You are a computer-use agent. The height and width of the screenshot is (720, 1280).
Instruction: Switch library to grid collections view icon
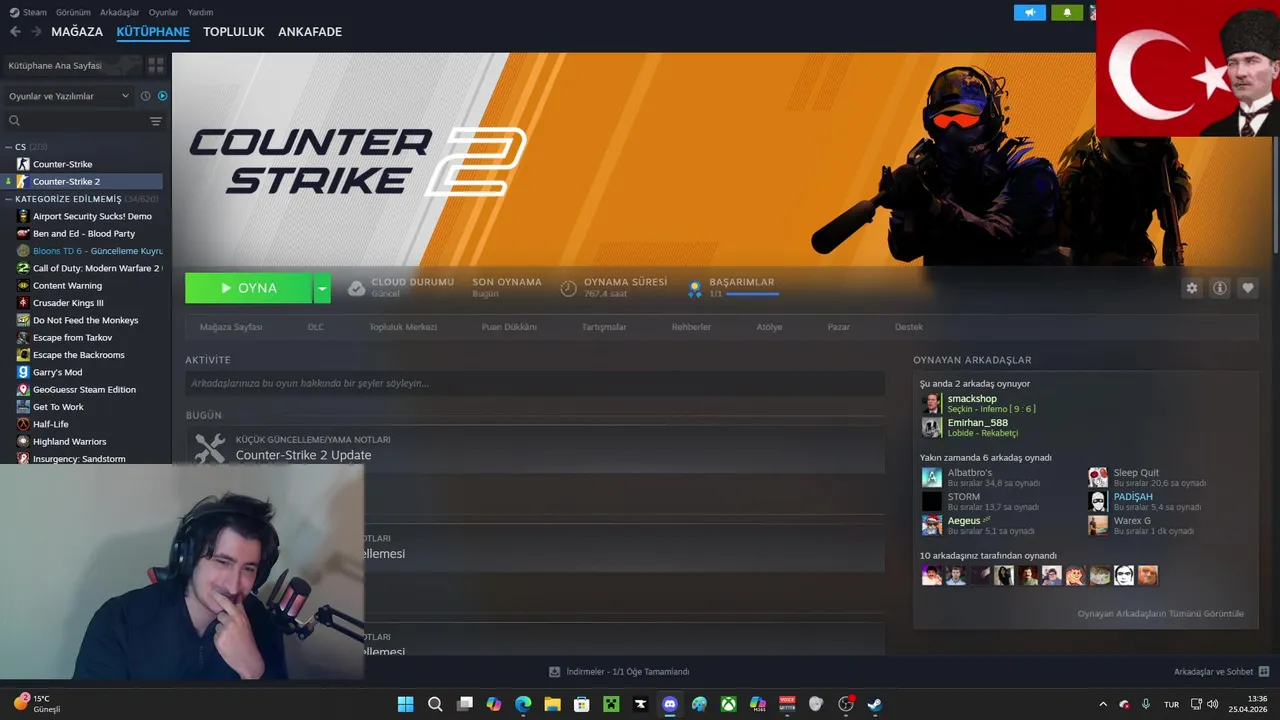(156, 65)
